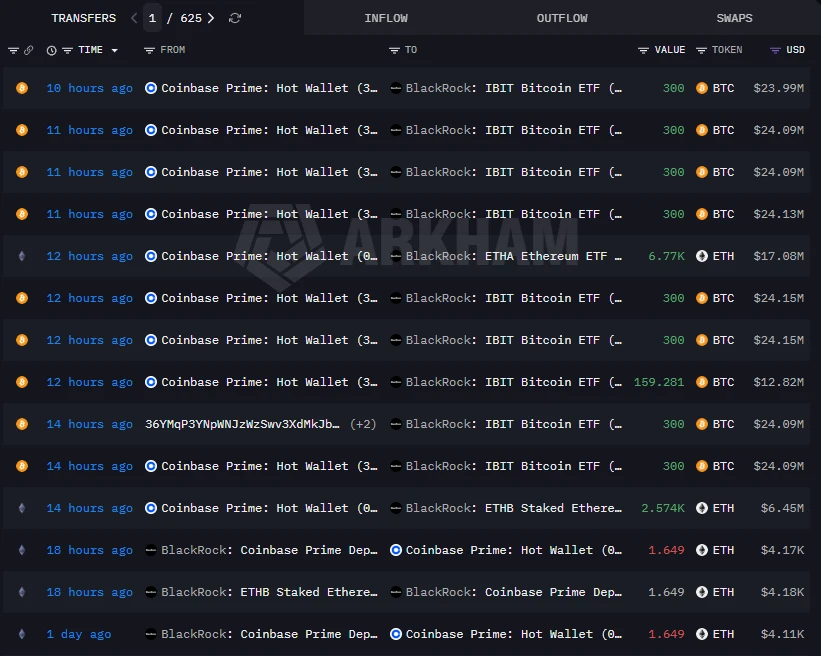Viewport: 821px width, 656px height.
Task: Open Coinbase Prime recipient on $4.17K row
Action: tap(514, 550)
